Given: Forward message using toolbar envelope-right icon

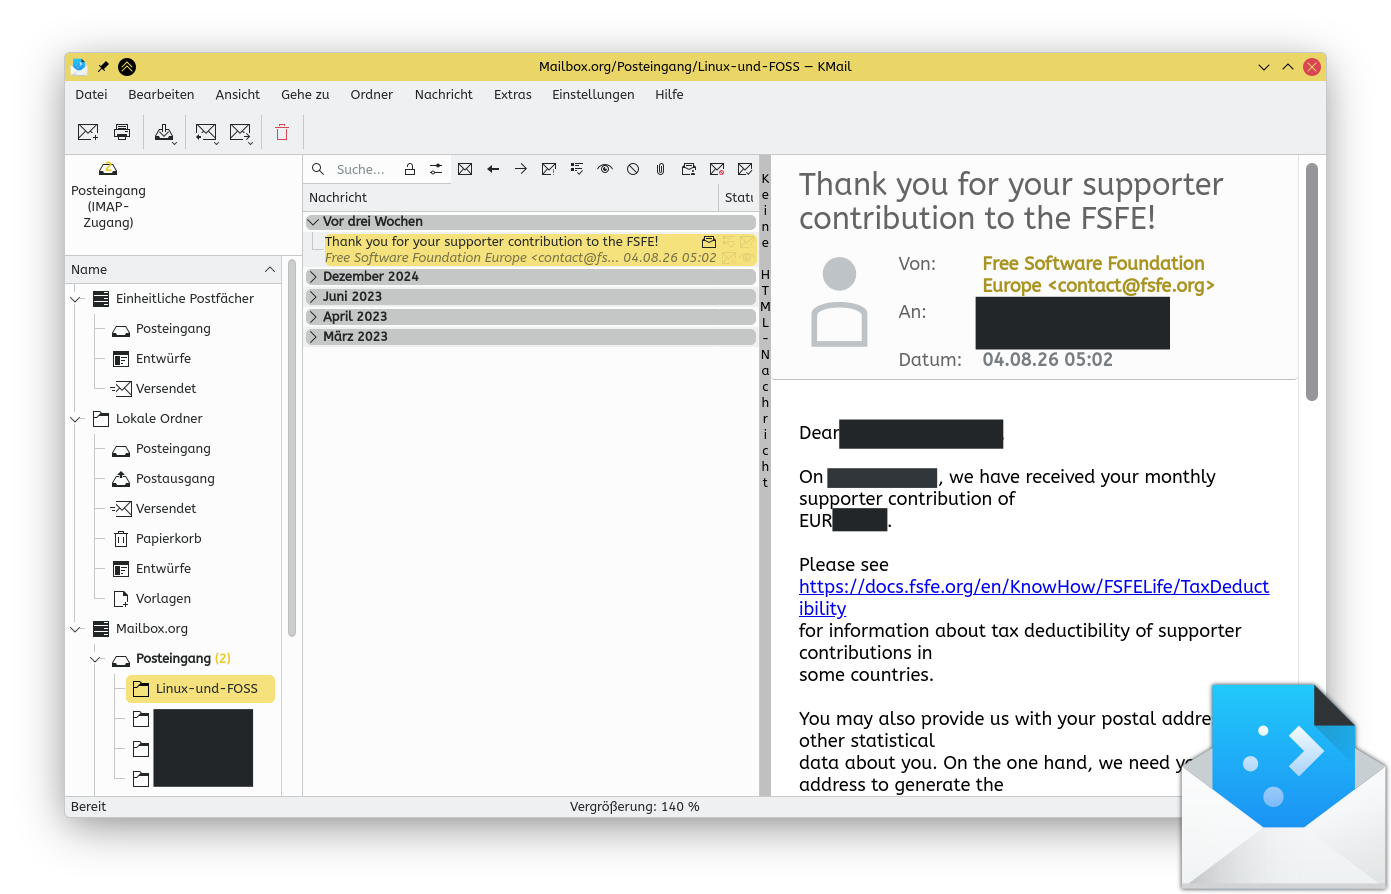Looking at the screenshot, I should tap(240, 132).
